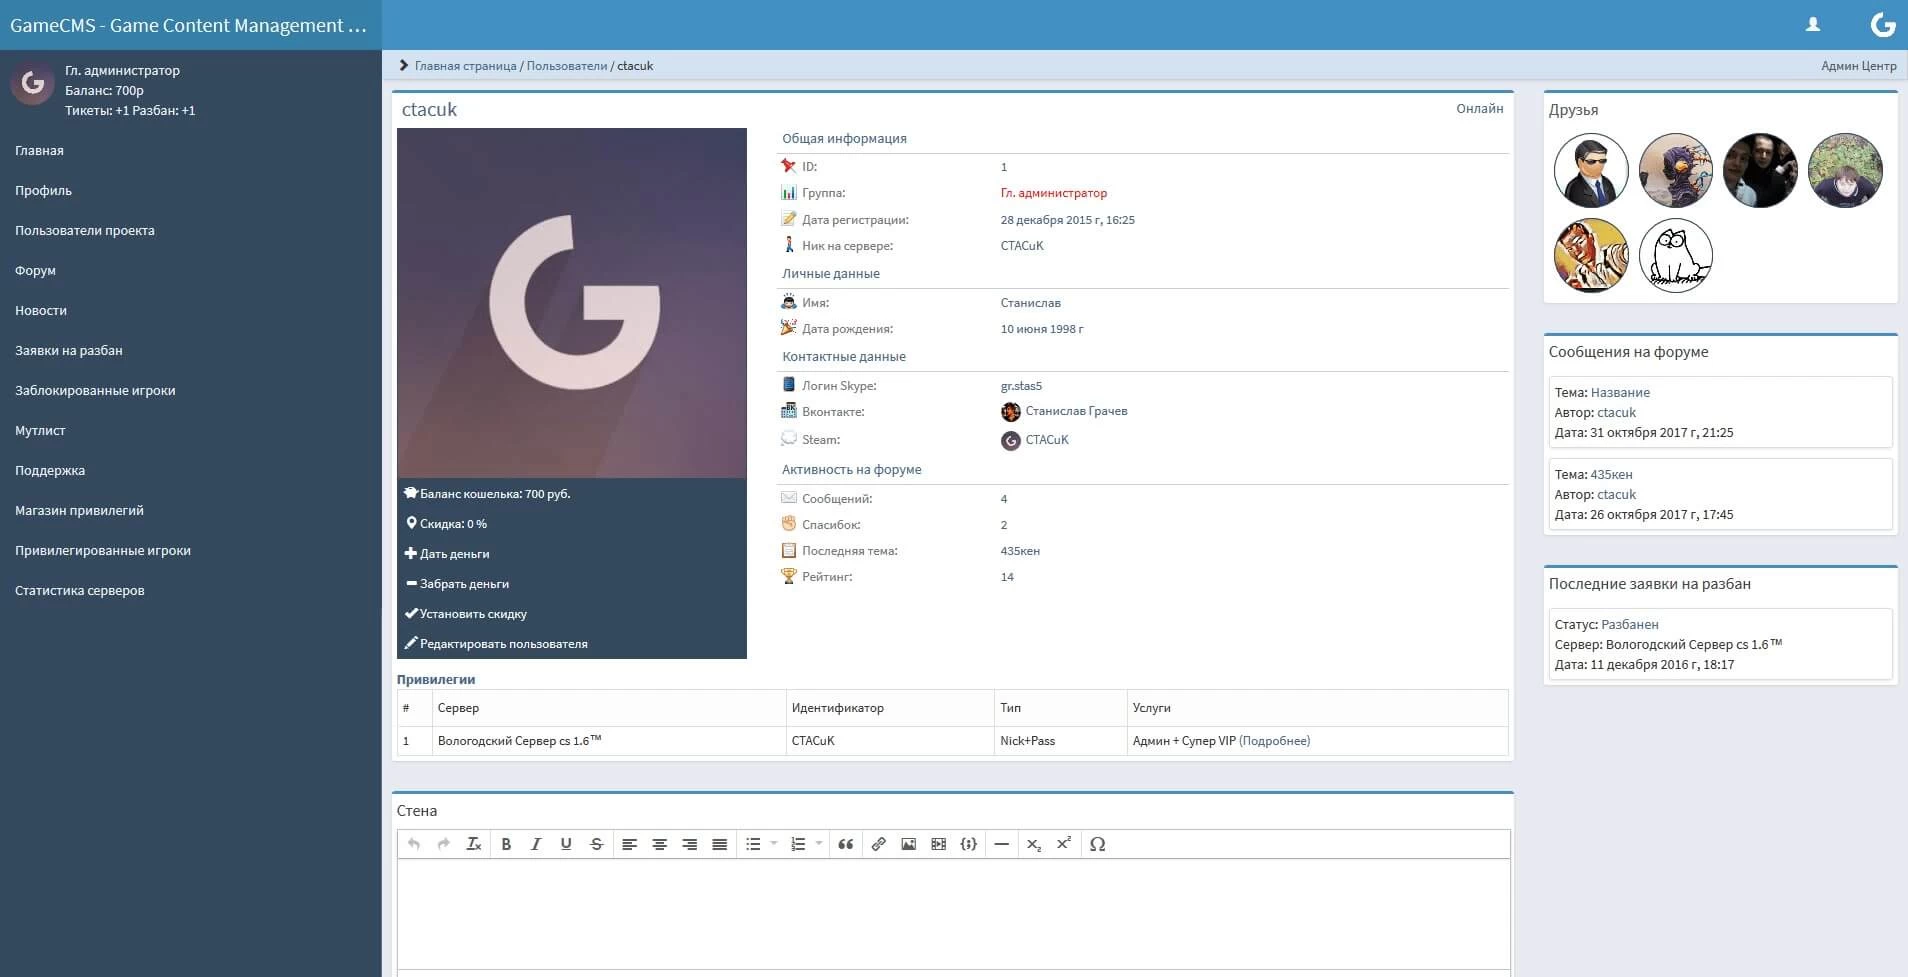Click the insert link icon
Image resolution: width=1908 pixels, height=977 pixels.
[x=878, y=844]
